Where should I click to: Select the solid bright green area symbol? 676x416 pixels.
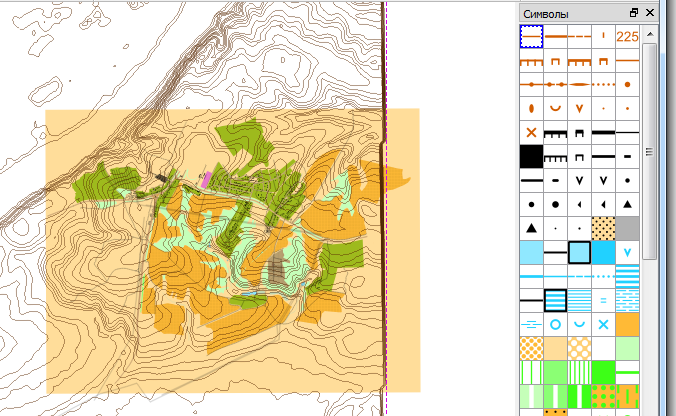click(603, 372)
